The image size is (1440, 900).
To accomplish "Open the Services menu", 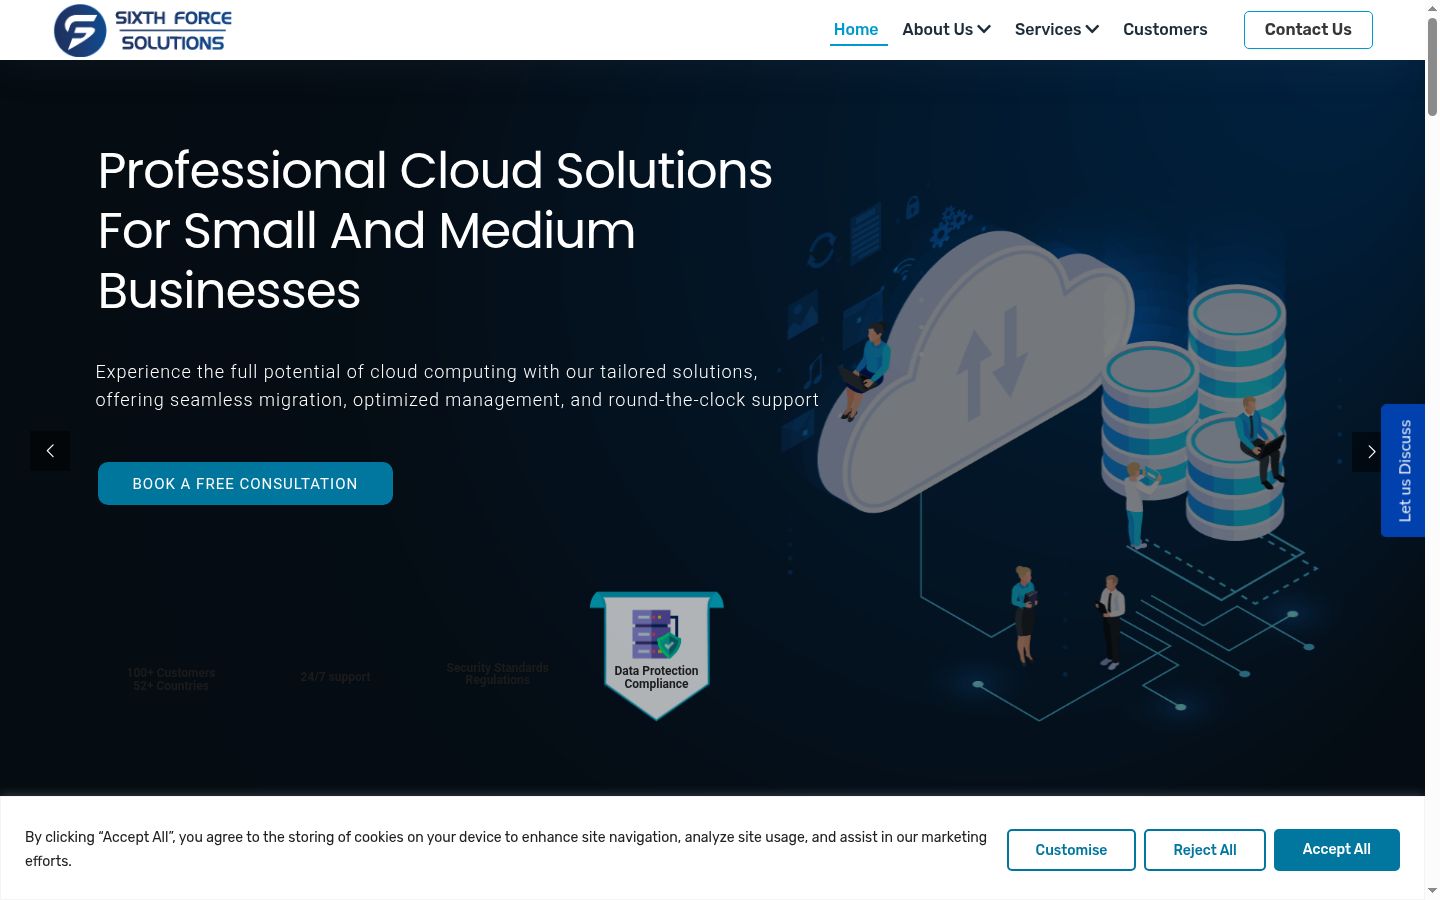I will coord(1056,29).
